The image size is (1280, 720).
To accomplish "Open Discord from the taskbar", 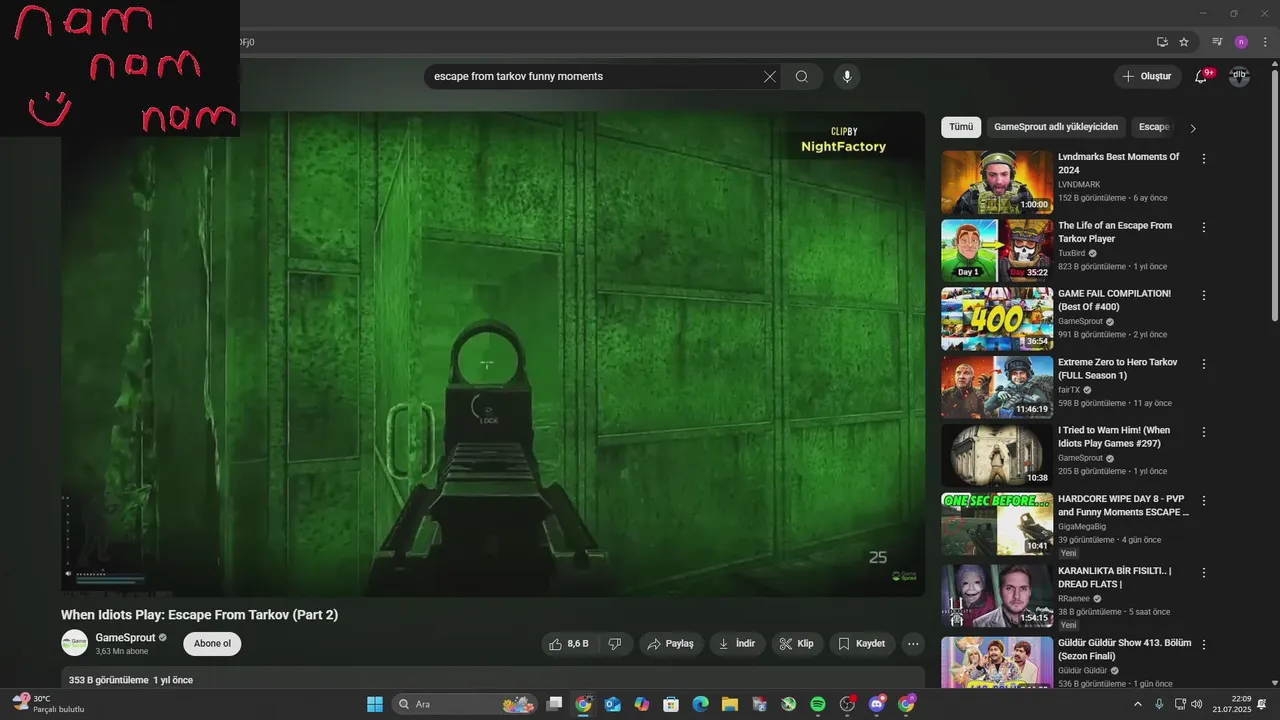I will (877, 704).
